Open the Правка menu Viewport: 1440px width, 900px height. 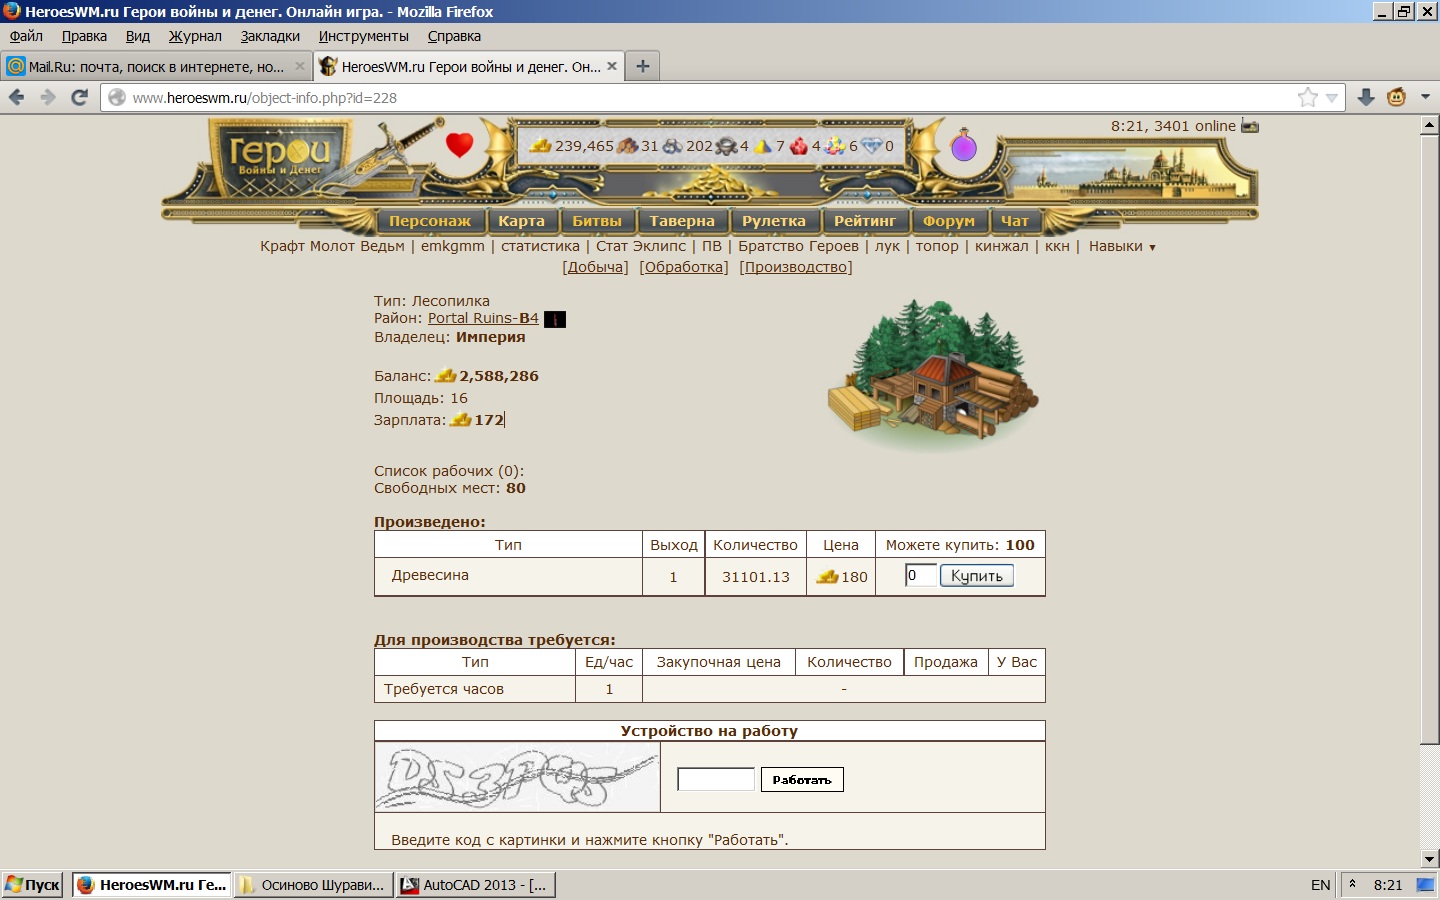pos(84,36)
